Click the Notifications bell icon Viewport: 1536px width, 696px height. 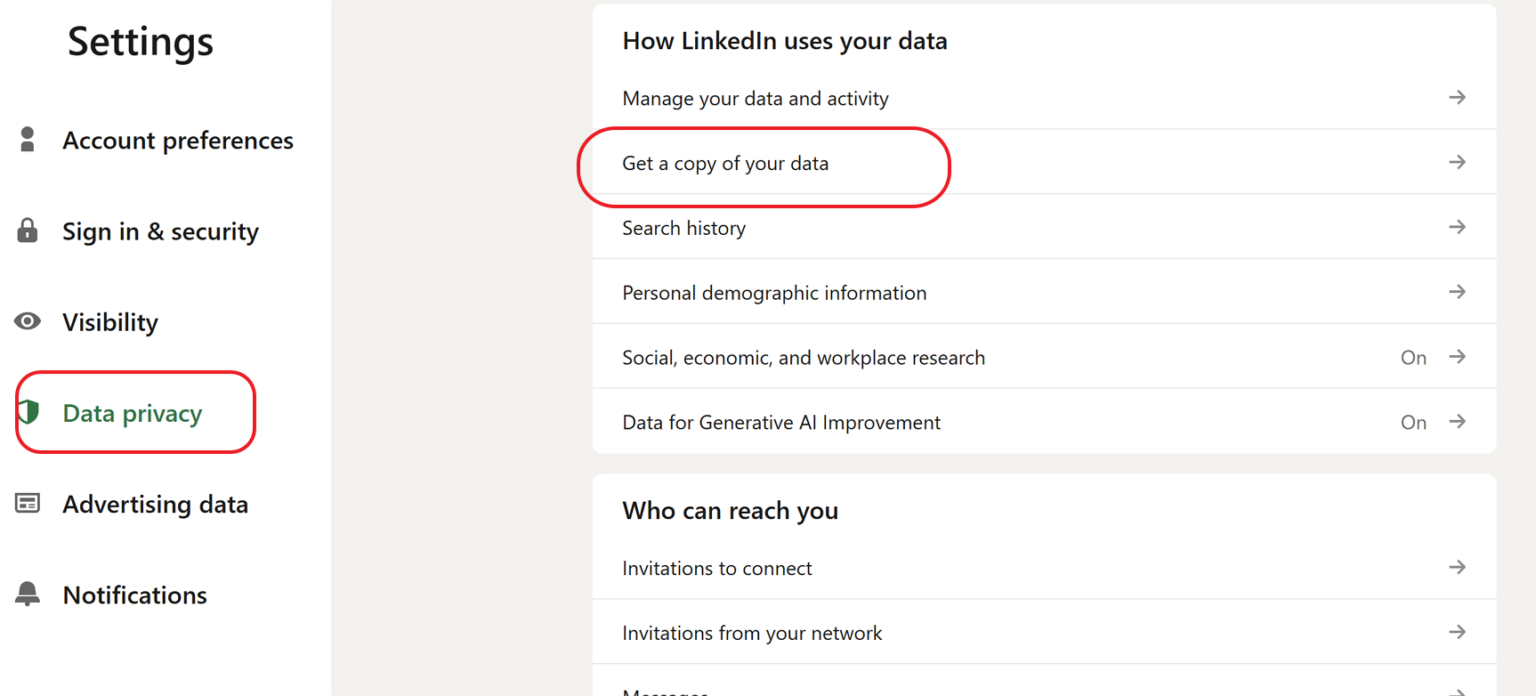28,595
